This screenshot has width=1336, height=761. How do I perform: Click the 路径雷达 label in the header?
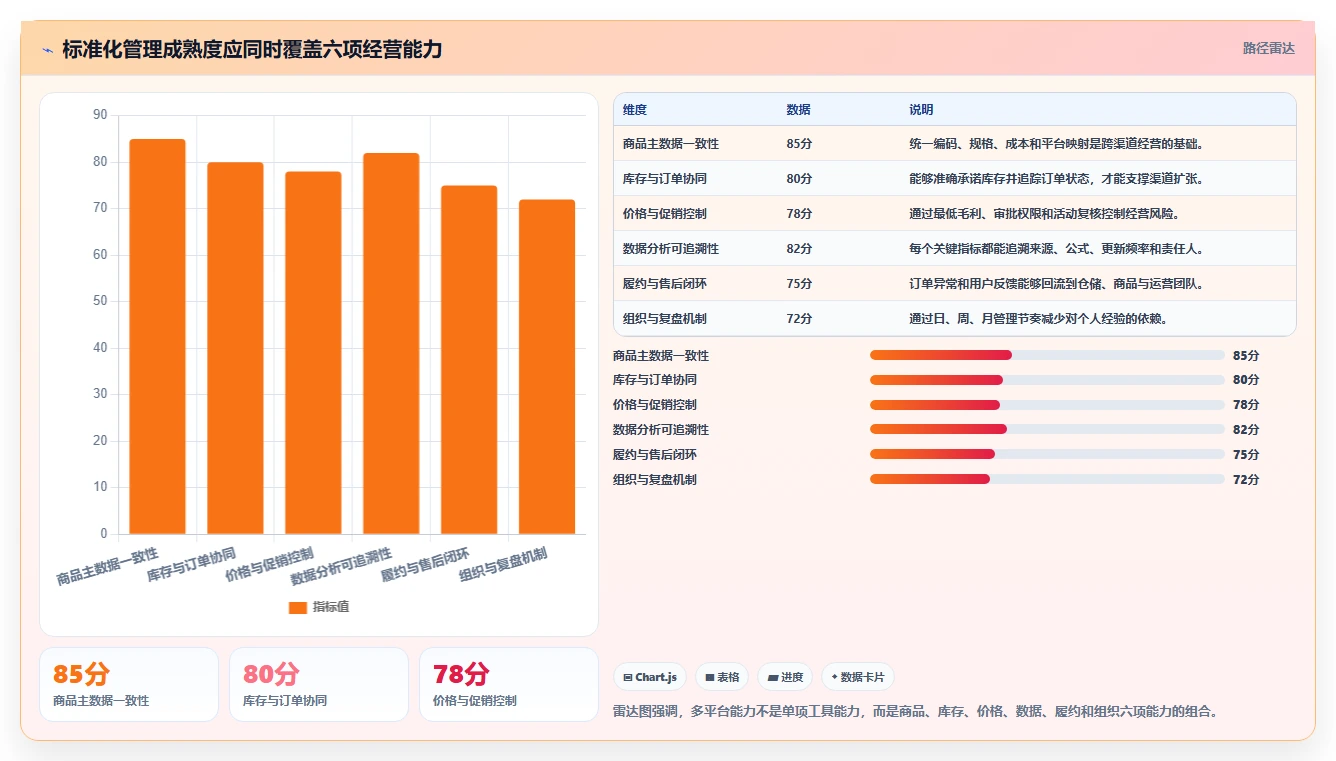1268,48
